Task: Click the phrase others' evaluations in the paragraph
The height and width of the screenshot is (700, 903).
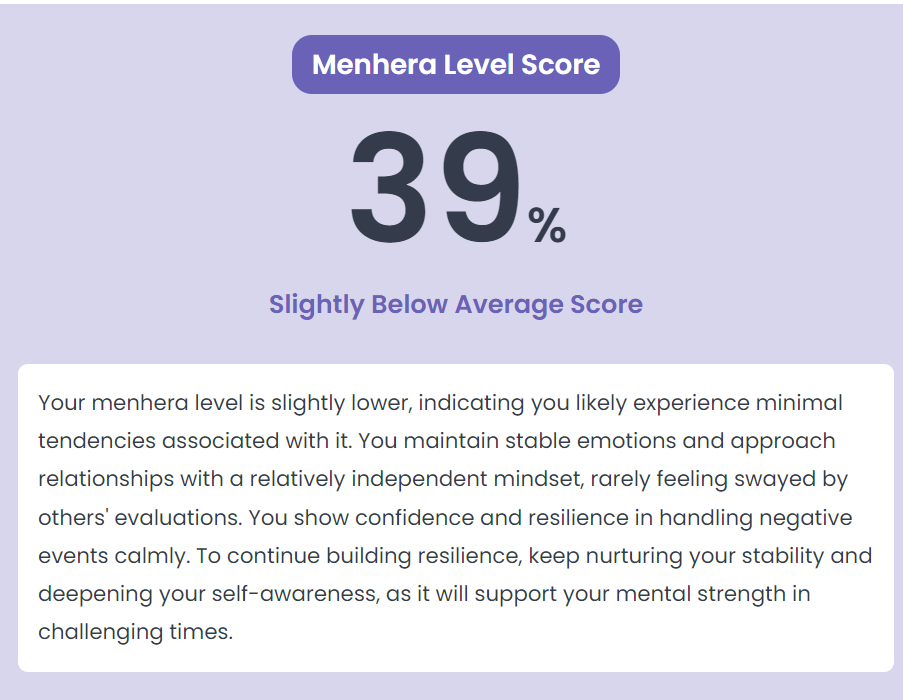Action: [x=140, y=518]
